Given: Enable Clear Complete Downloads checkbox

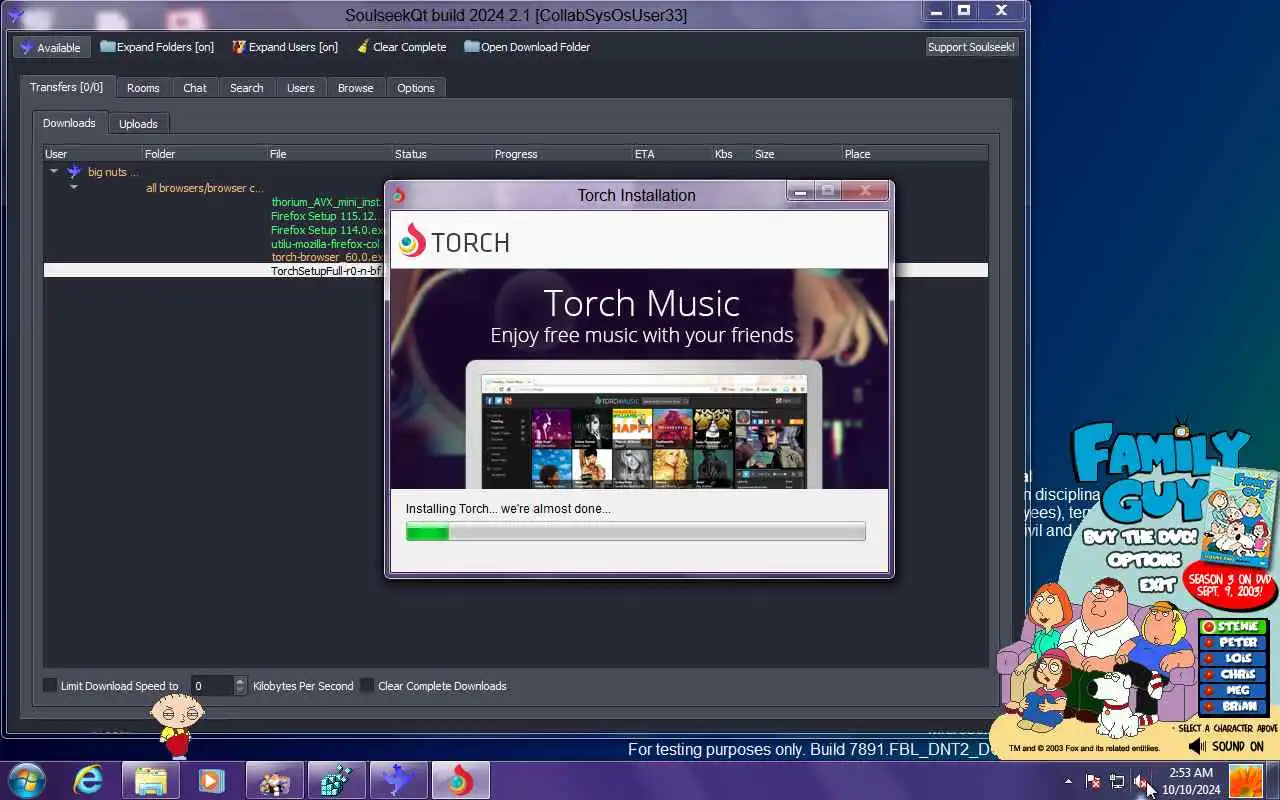Looking at the screenshot, I should (367, 686).
